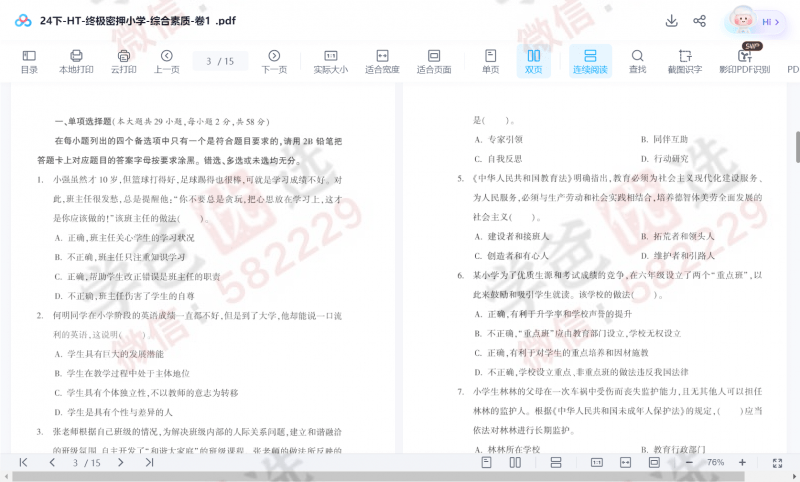The width and height of the screenshot is (800, 482).
Task: Select 适合宽度 fit width view
Action: pyautogui.click(x=382, y=62)
